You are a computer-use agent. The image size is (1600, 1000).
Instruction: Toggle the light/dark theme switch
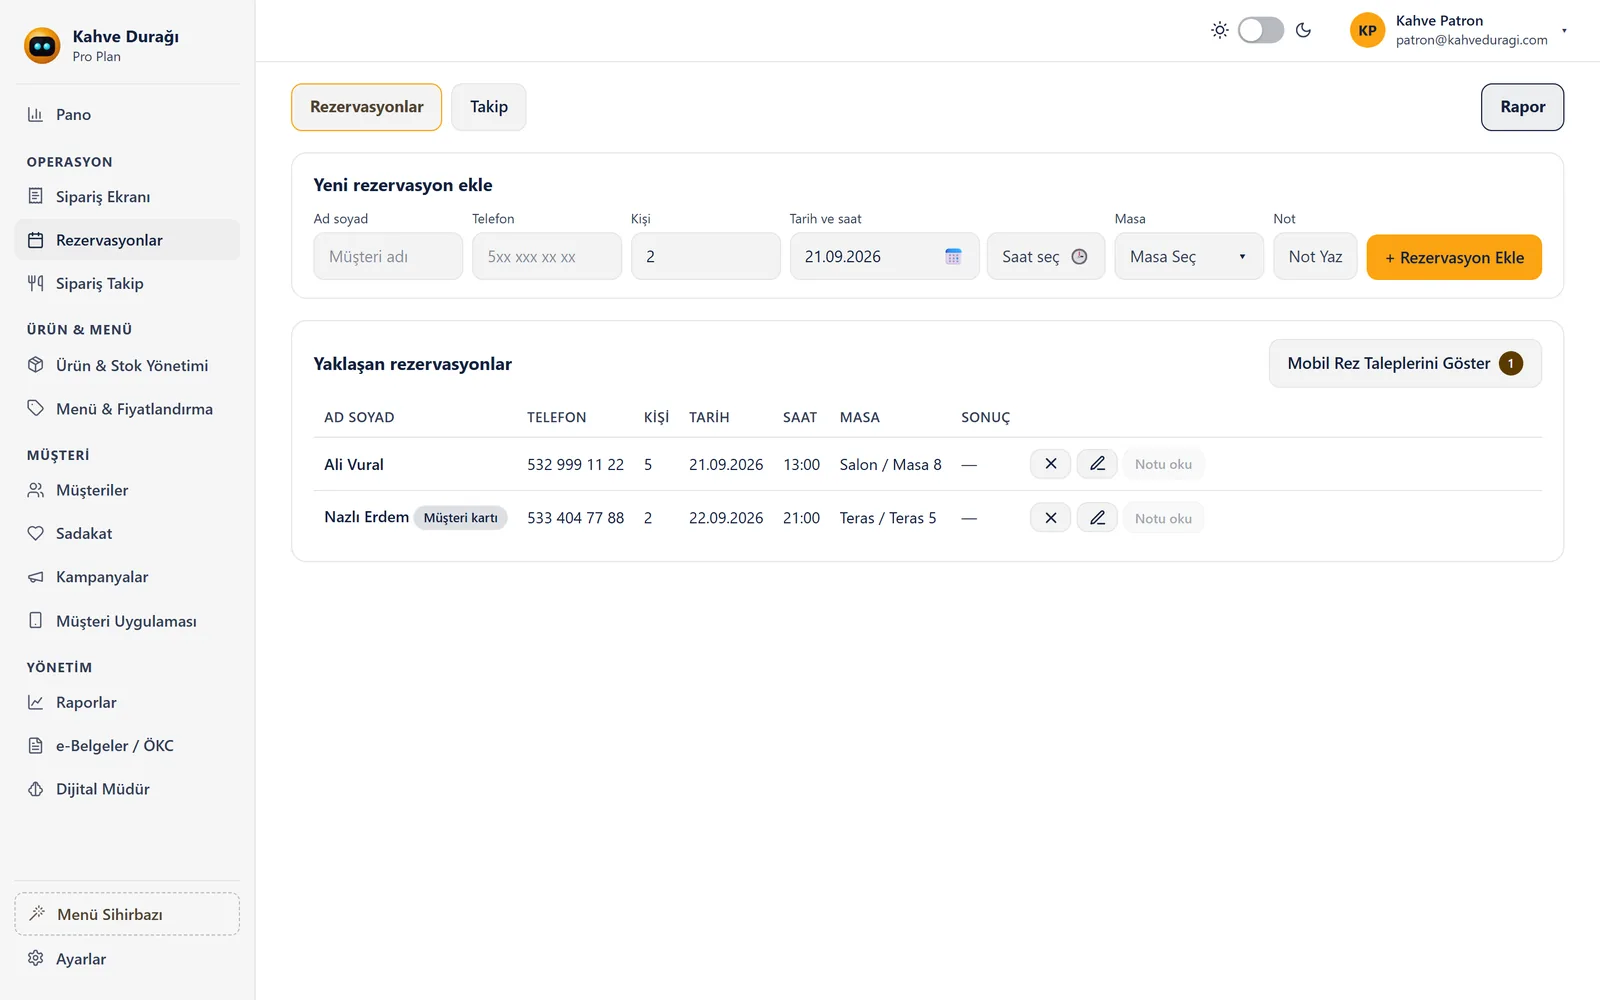(x=1261, y=30)
